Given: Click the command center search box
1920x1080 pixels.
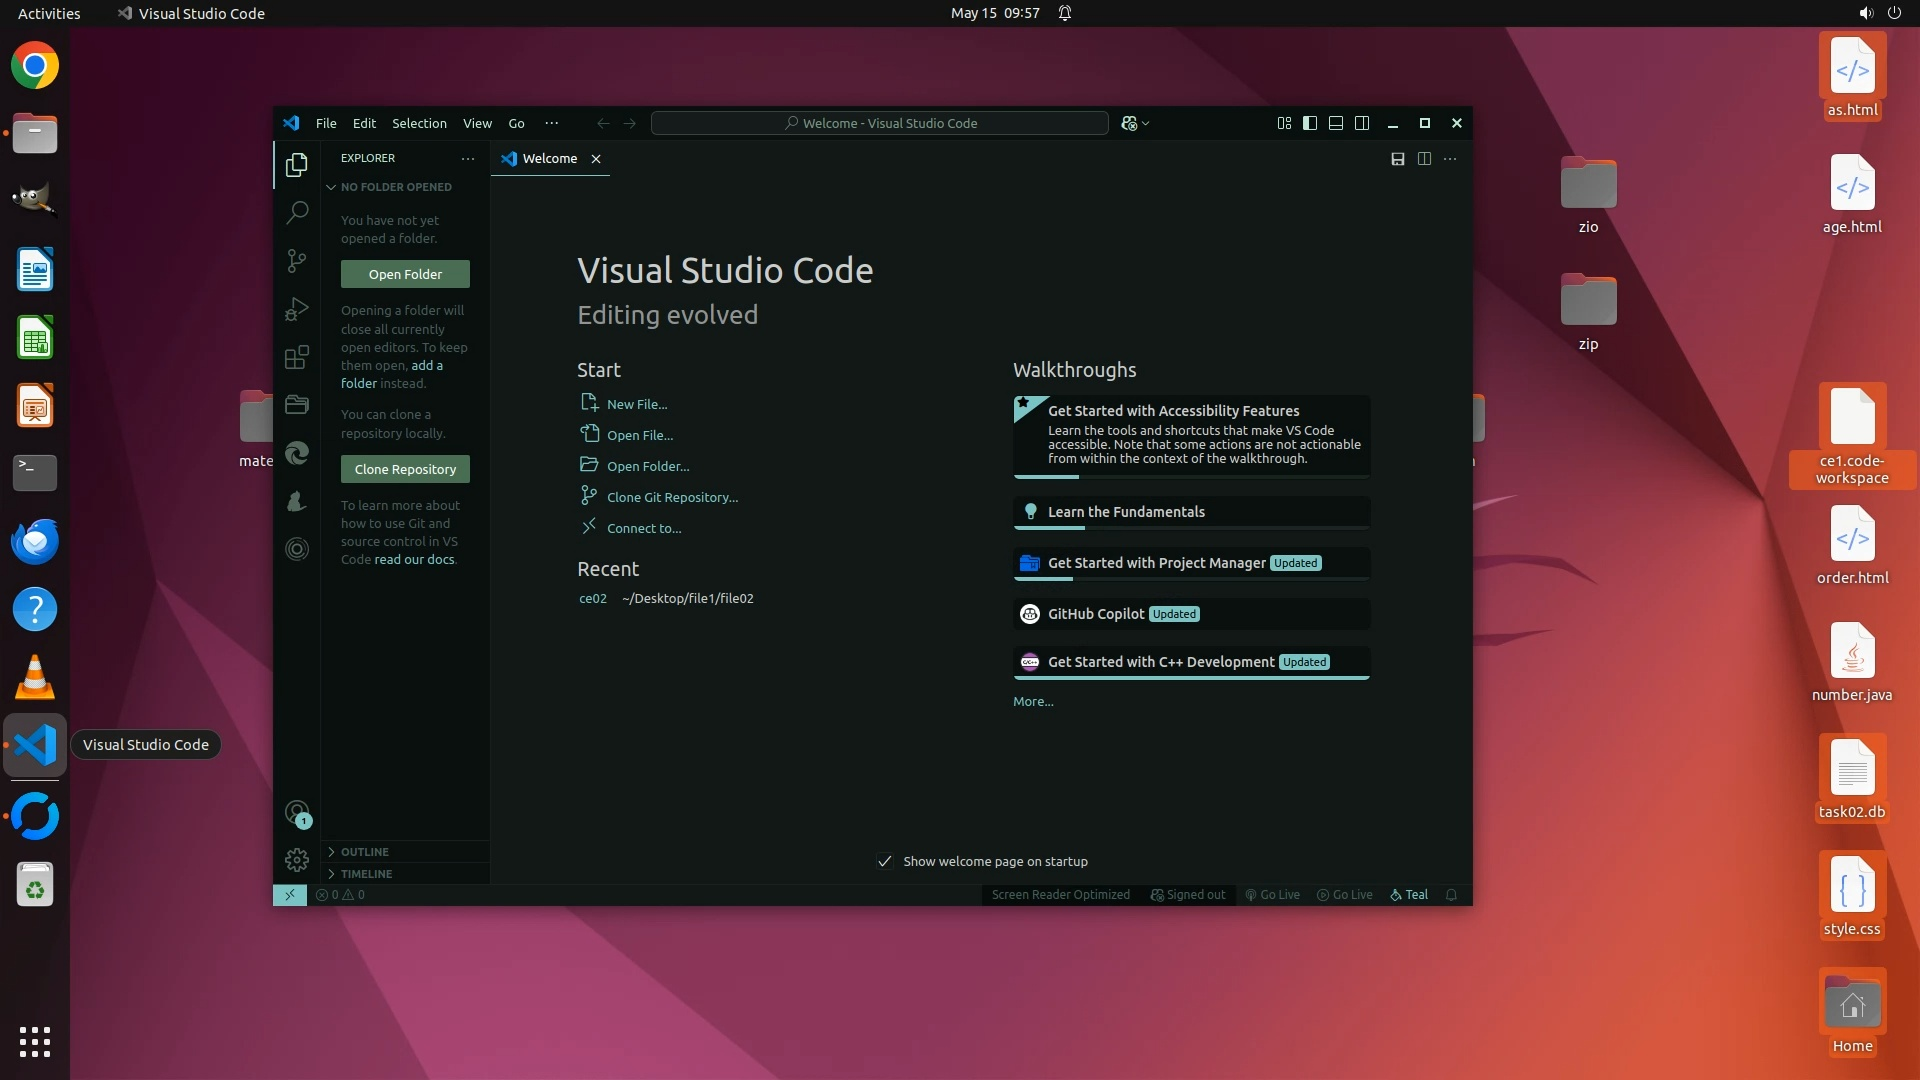Looking at the screenshot, I should (879, 123).
